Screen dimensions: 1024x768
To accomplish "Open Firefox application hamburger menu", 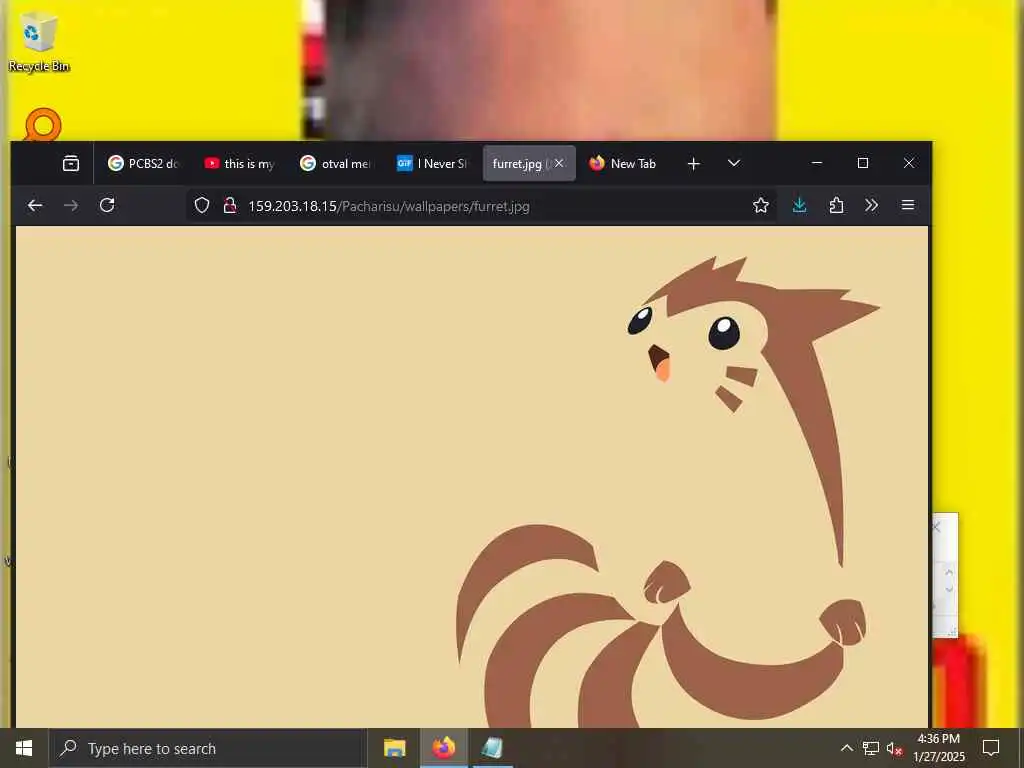I will 908,206.
